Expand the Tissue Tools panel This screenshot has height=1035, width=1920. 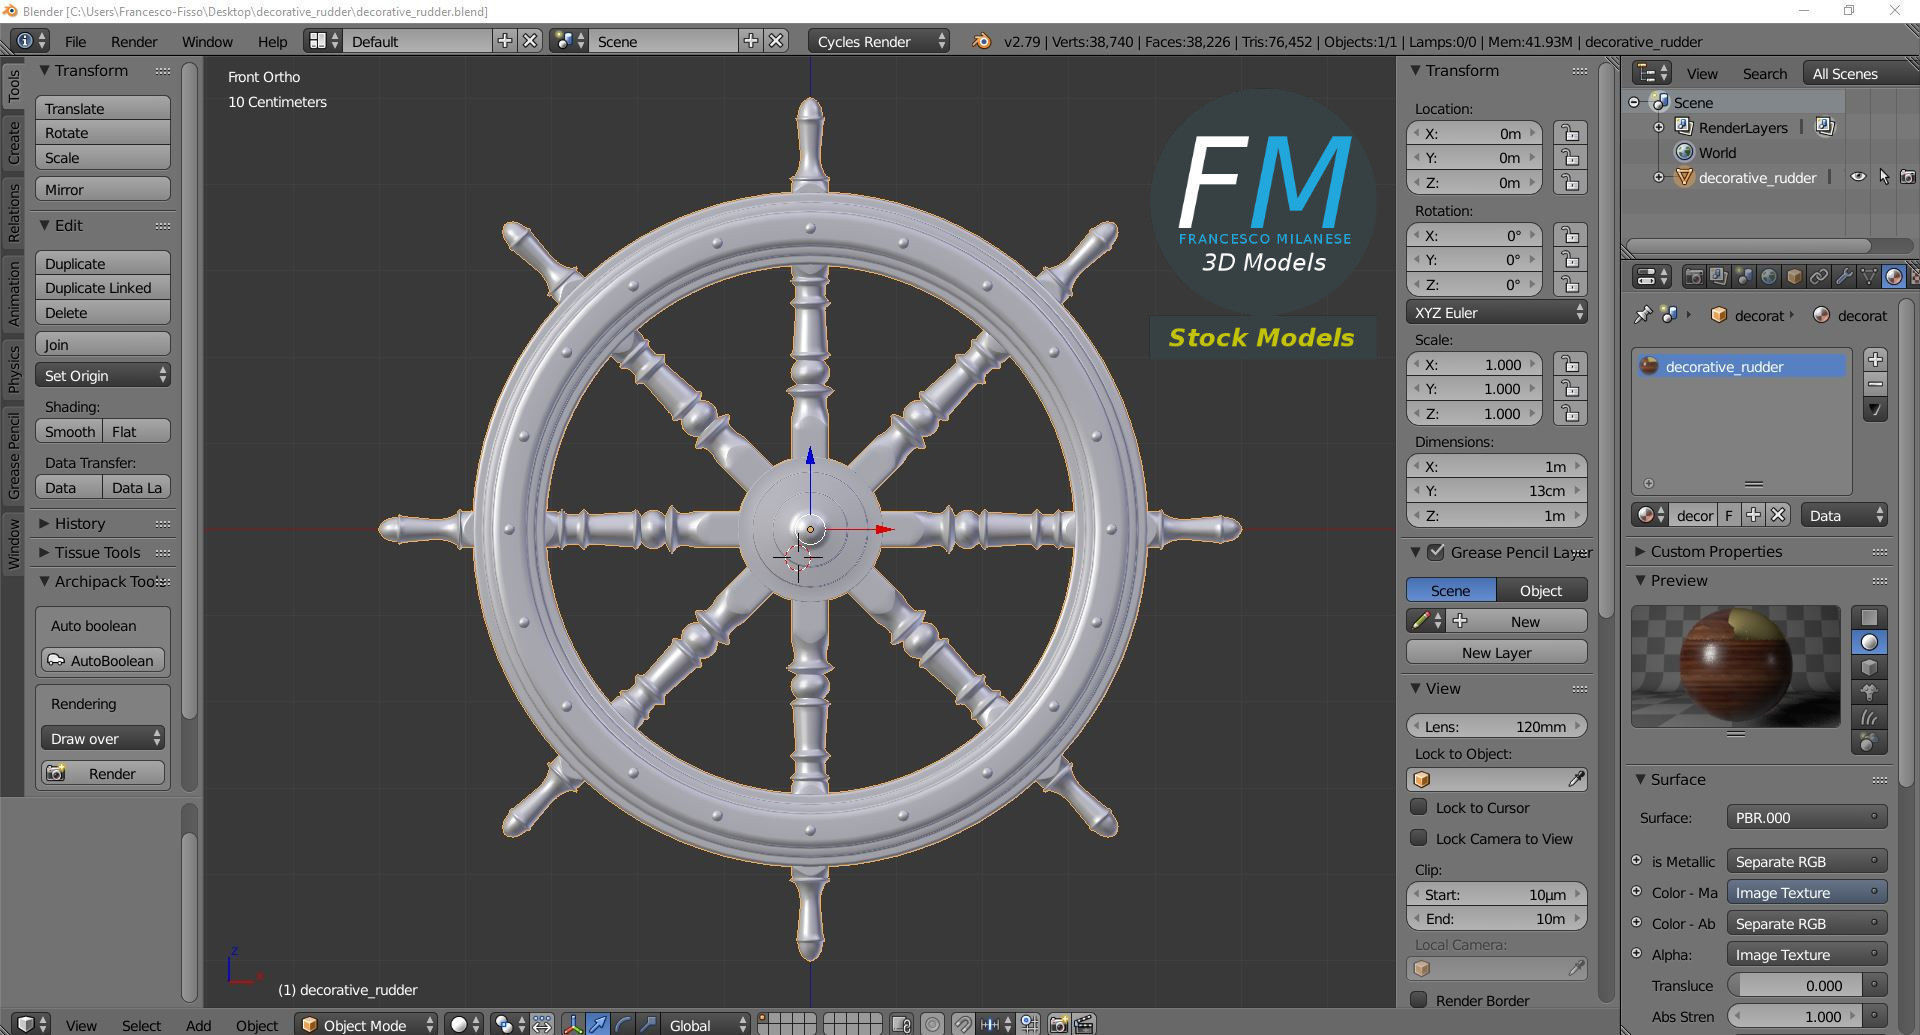coord(88,552)
